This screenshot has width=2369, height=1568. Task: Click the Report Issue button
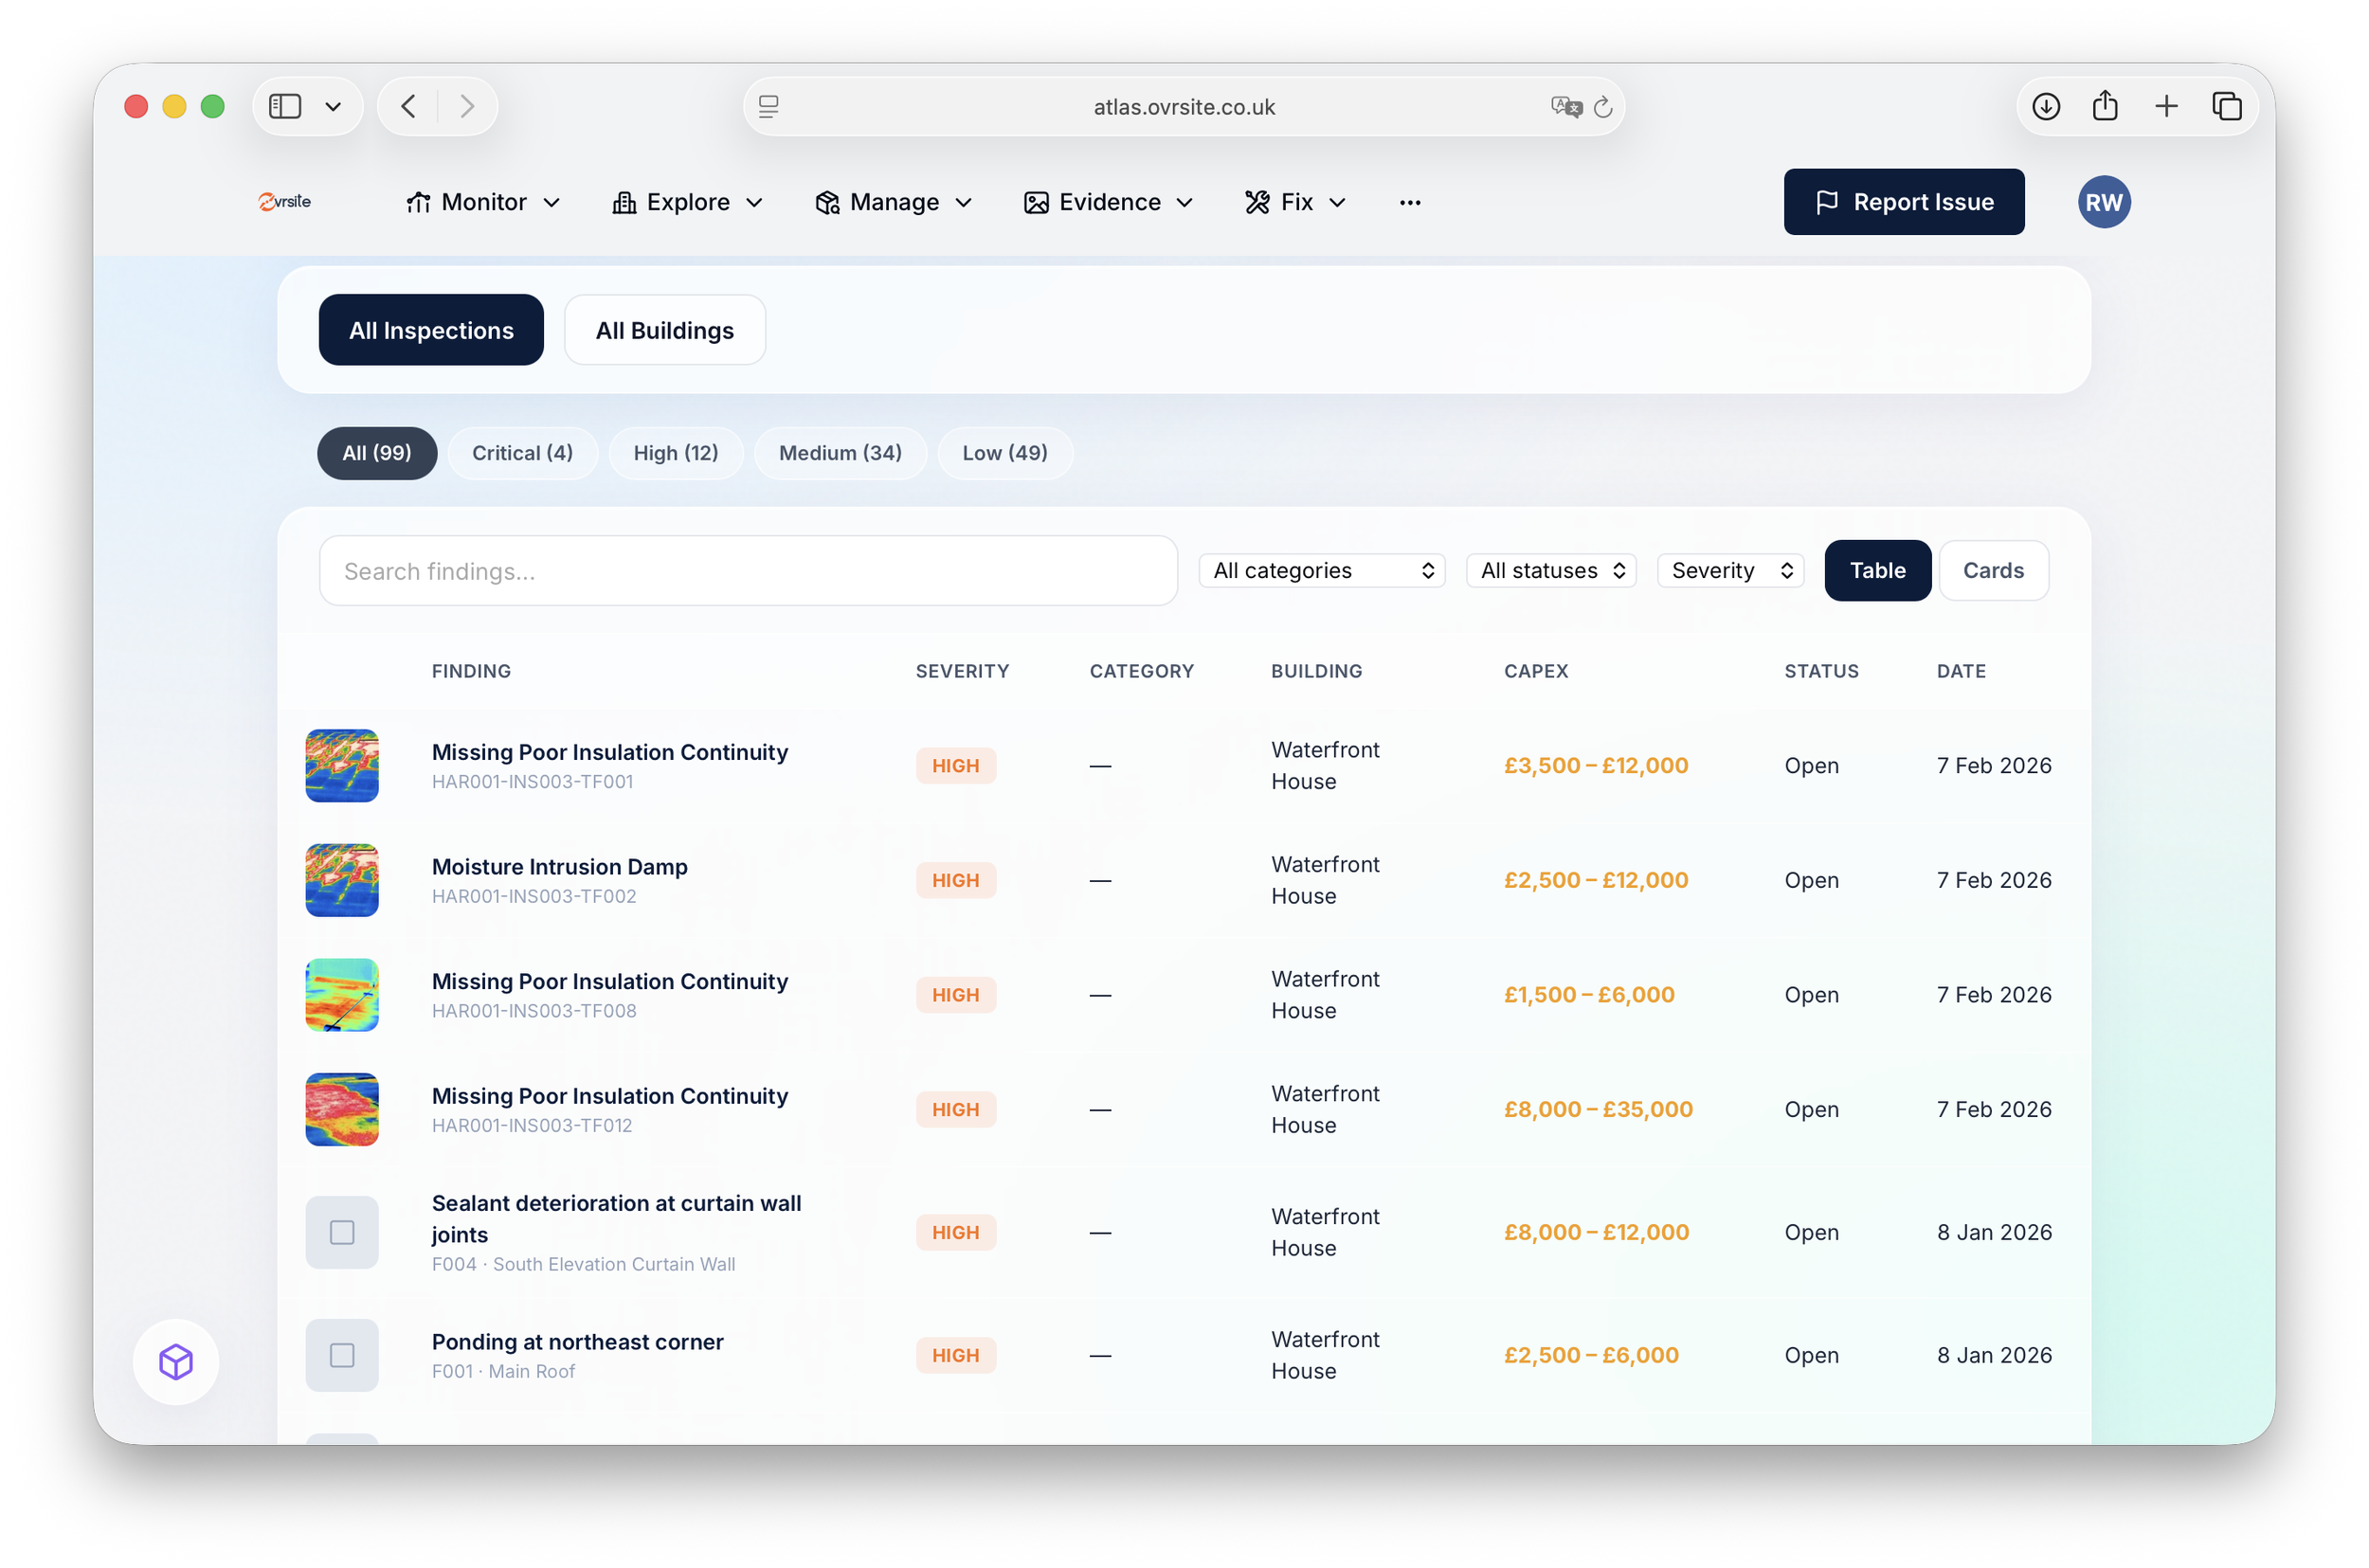[x=1903, y=202]
